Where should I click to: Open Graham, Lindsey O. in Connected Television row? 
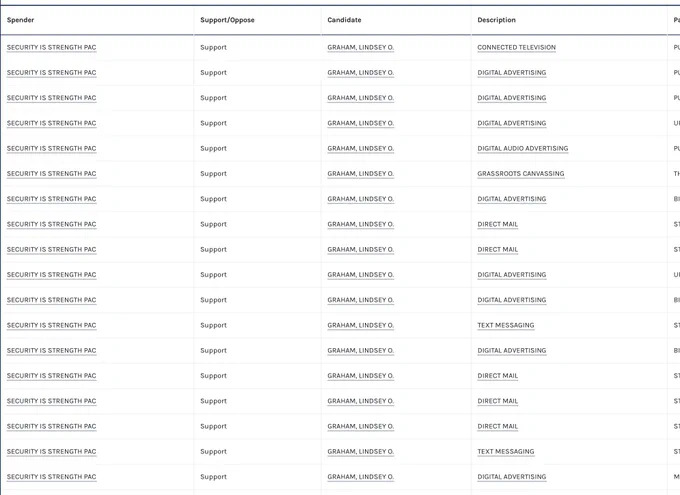click(x=361, y=47)
